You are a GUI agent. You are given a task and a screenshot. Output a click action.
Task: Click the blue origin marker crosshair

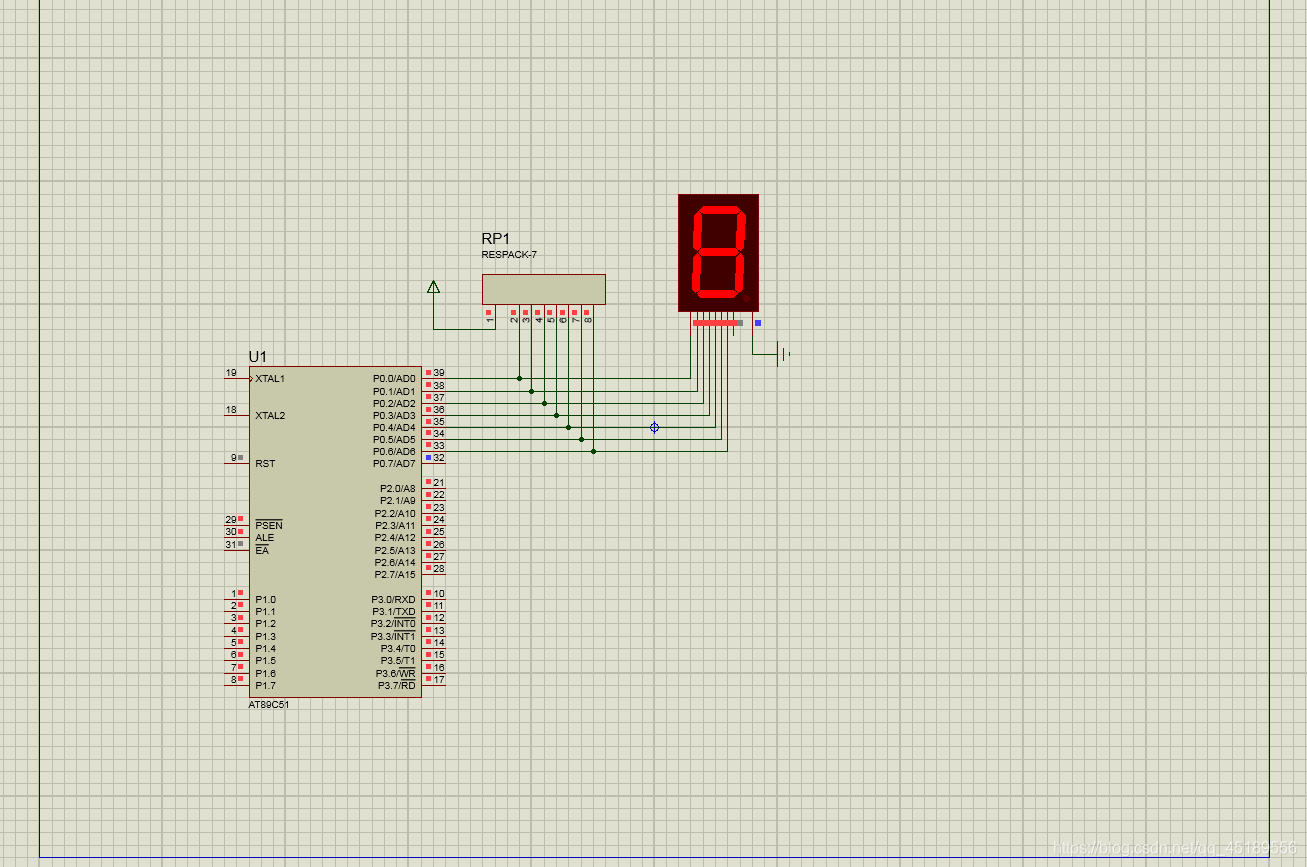[654, 427]
